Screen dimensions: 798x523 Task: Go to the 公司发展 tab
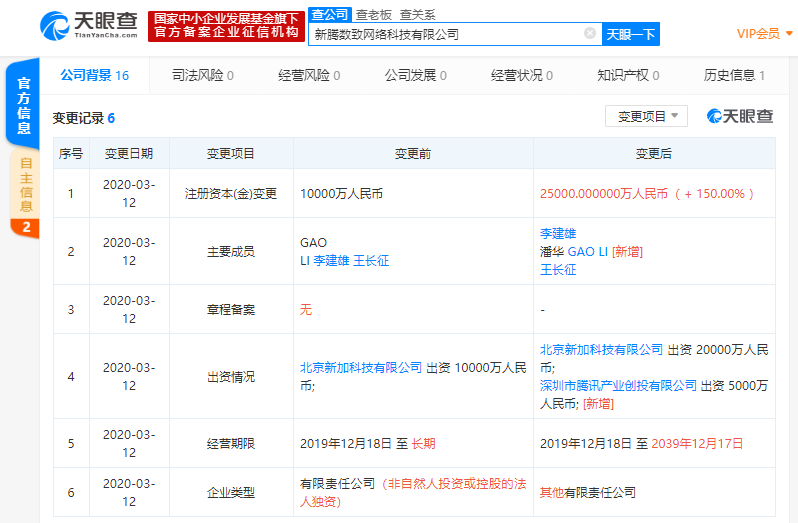point(415,75)
